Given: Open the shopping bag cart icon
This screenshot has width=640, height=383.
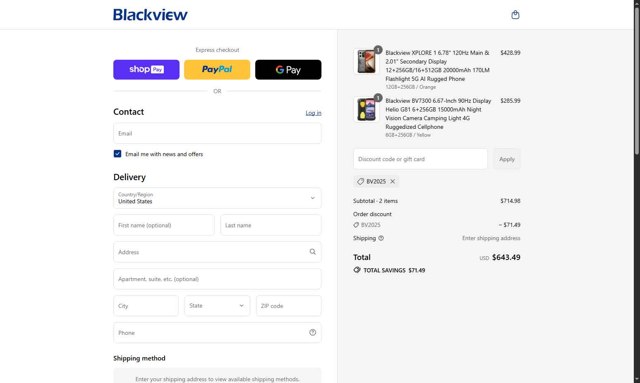Looking at the screenshot, I should (x=515, y=15).
